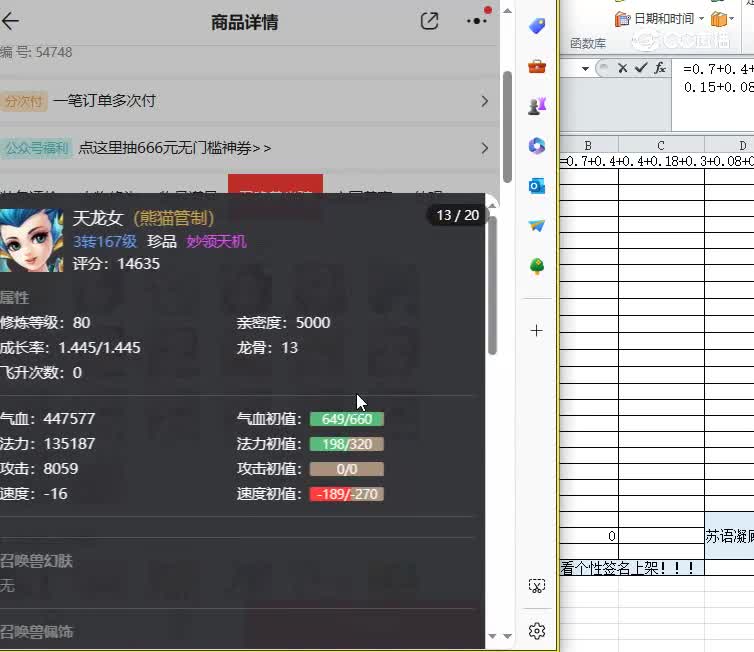Select the cell starting with 苏语凝
This screenshot has width=754, height=652.
pos(729,536)
